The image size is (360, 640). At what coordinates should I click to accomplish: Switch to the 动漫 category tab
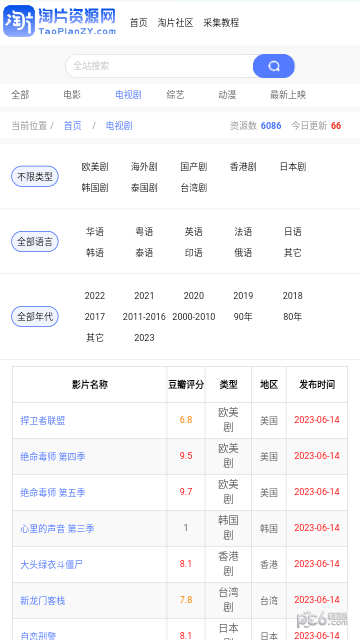[227, 95]
